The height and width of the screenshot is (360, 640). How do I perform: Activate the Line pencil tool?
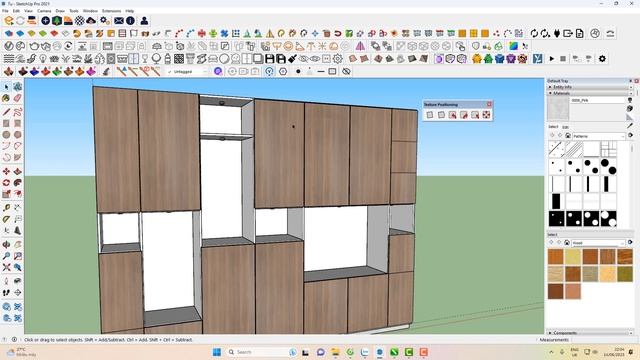[6, 112]
